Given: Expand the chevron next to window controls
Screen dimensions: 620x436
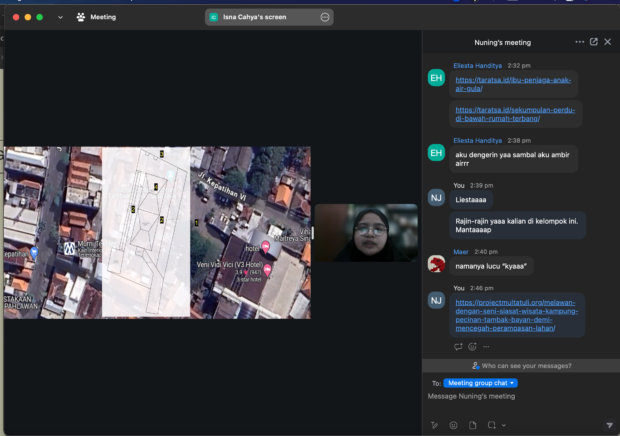Looking at the screenshot, I should (60, 17).
